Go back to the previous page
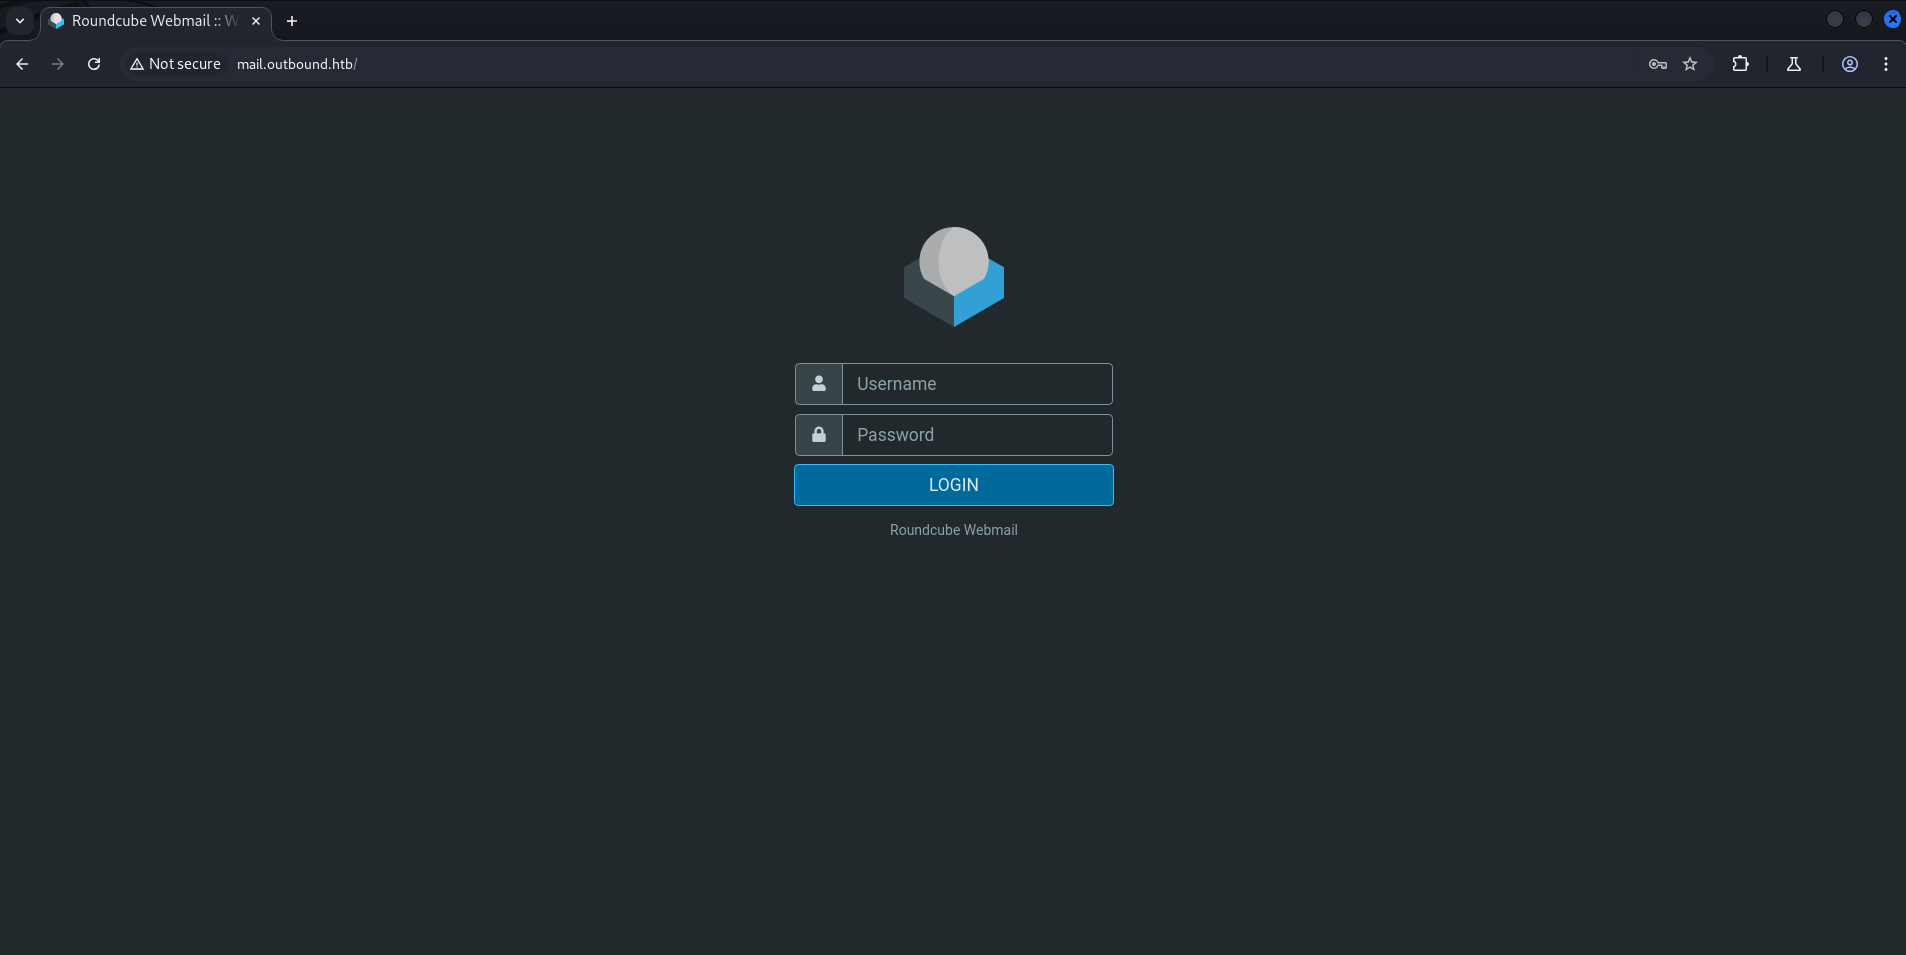Screen dimensions: 1906x955 pos(22,64)
